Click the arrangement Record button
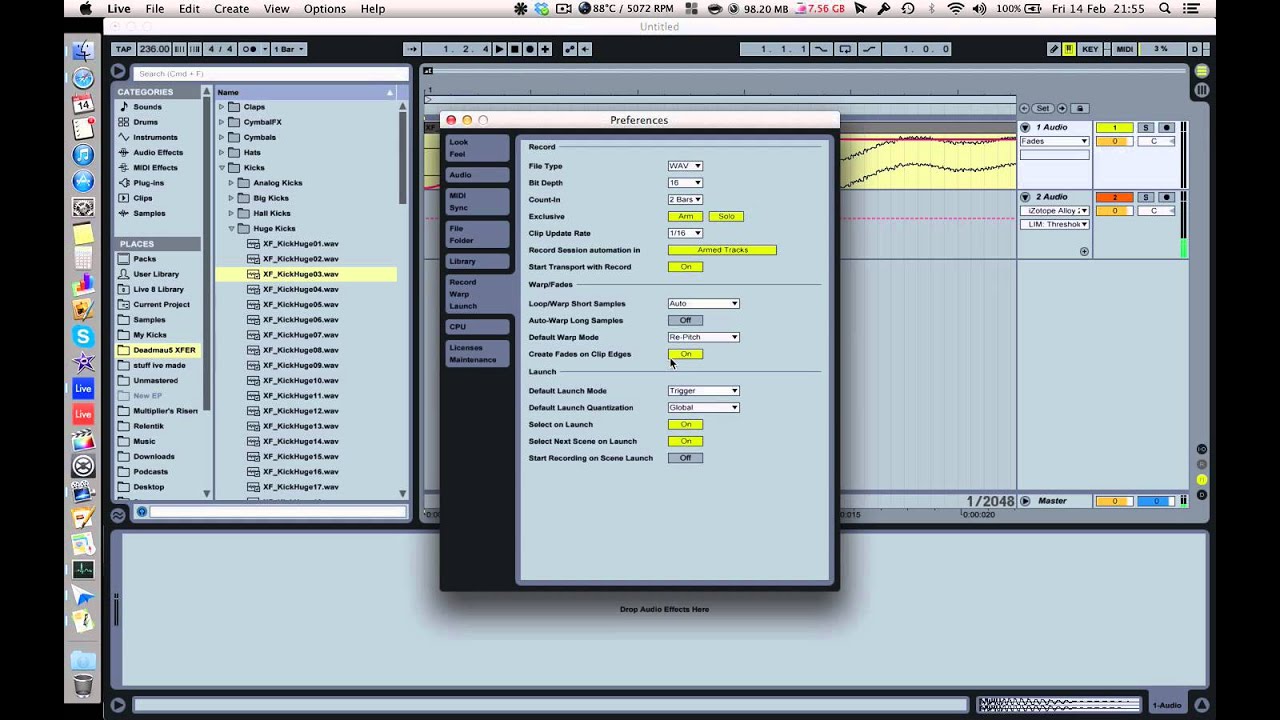Viewport: 1280px width, 720px height. pos(530,49)
